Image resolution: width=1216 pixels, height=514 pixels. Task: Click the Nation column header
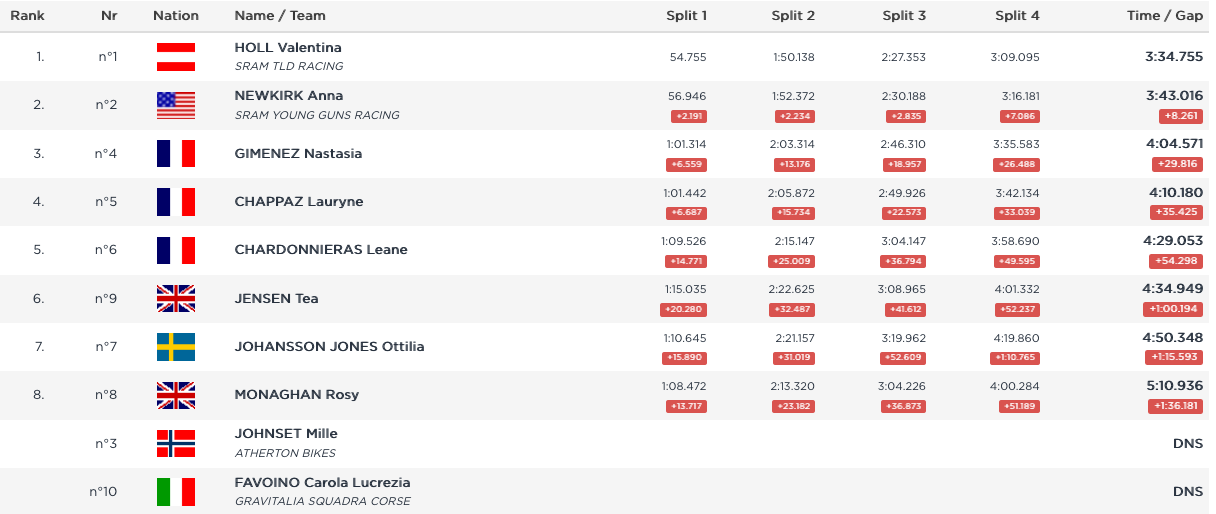click(176, 16)
